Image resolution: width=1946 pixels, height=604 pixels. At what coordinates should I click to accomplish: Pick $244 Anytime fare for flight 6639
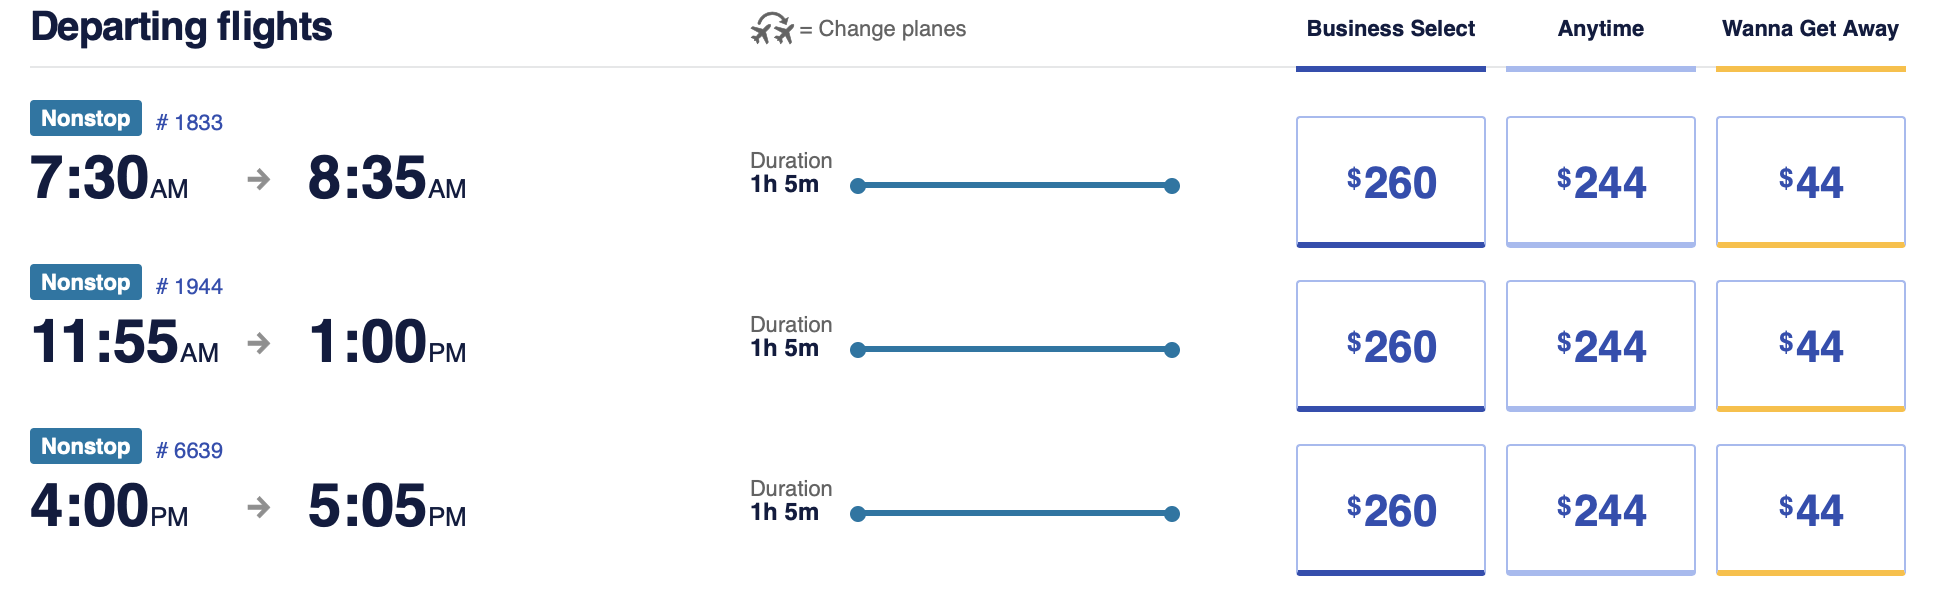(x=1601, y=510)
